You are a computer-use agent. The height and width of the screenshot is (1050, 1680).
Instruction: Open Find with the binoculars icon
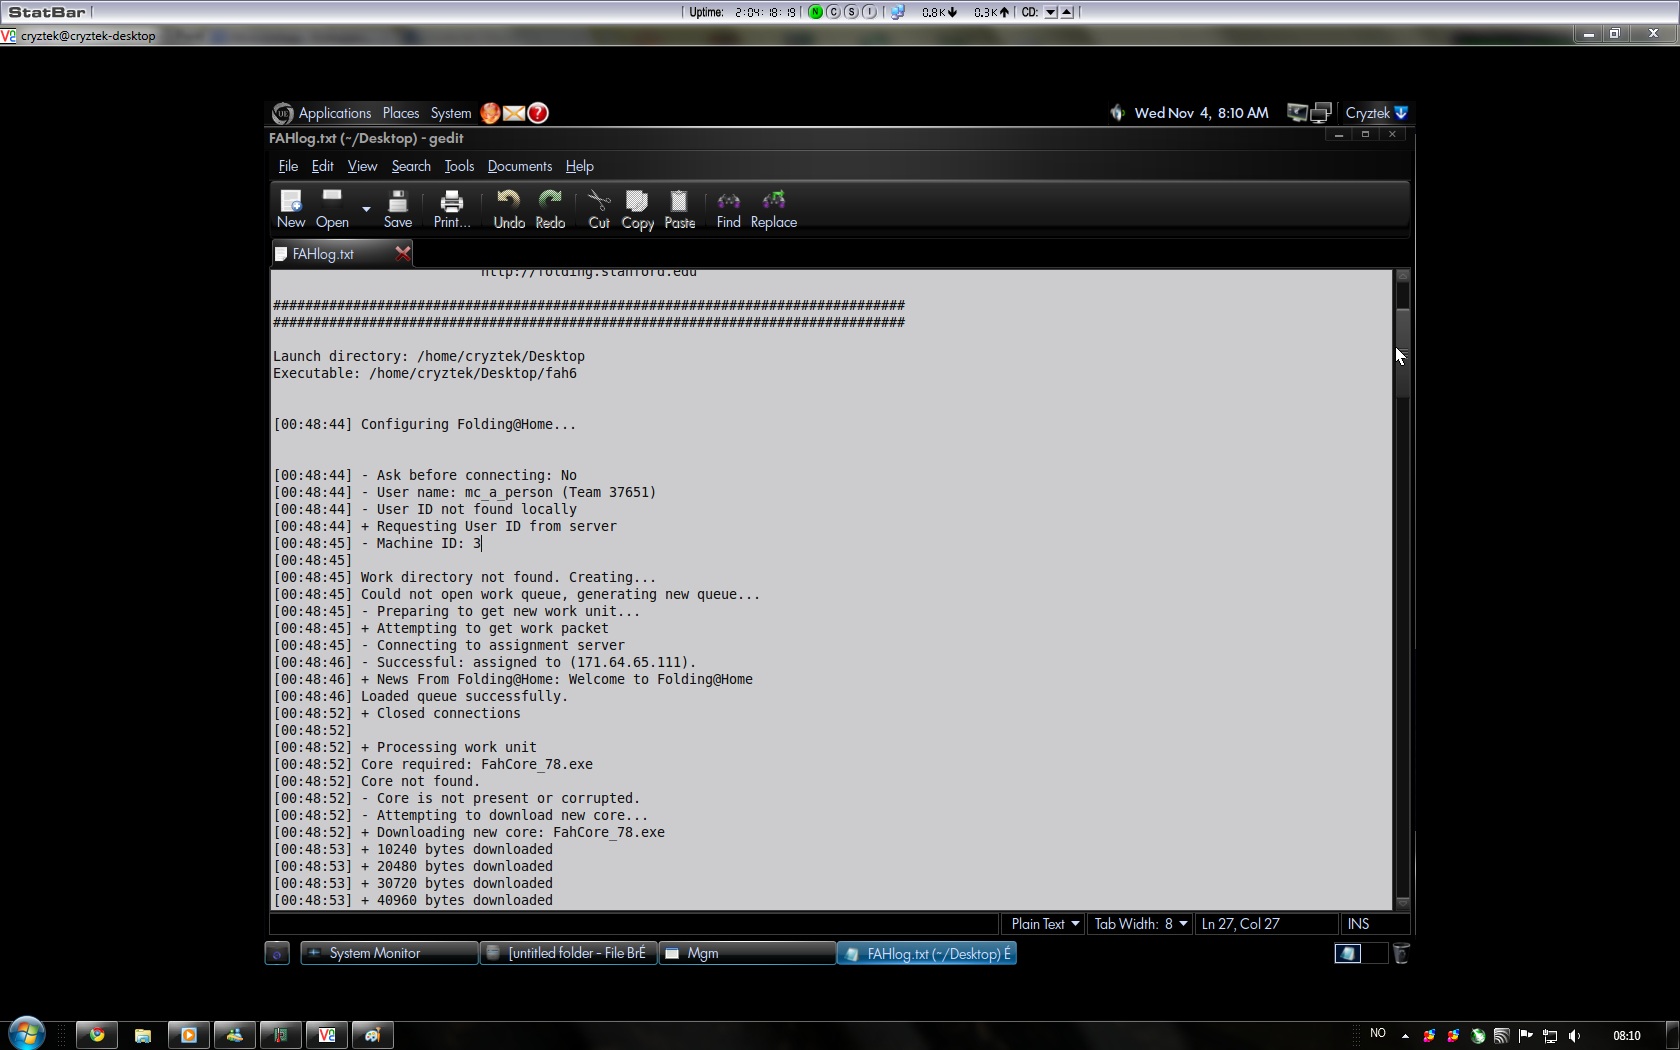coord(728,209)
